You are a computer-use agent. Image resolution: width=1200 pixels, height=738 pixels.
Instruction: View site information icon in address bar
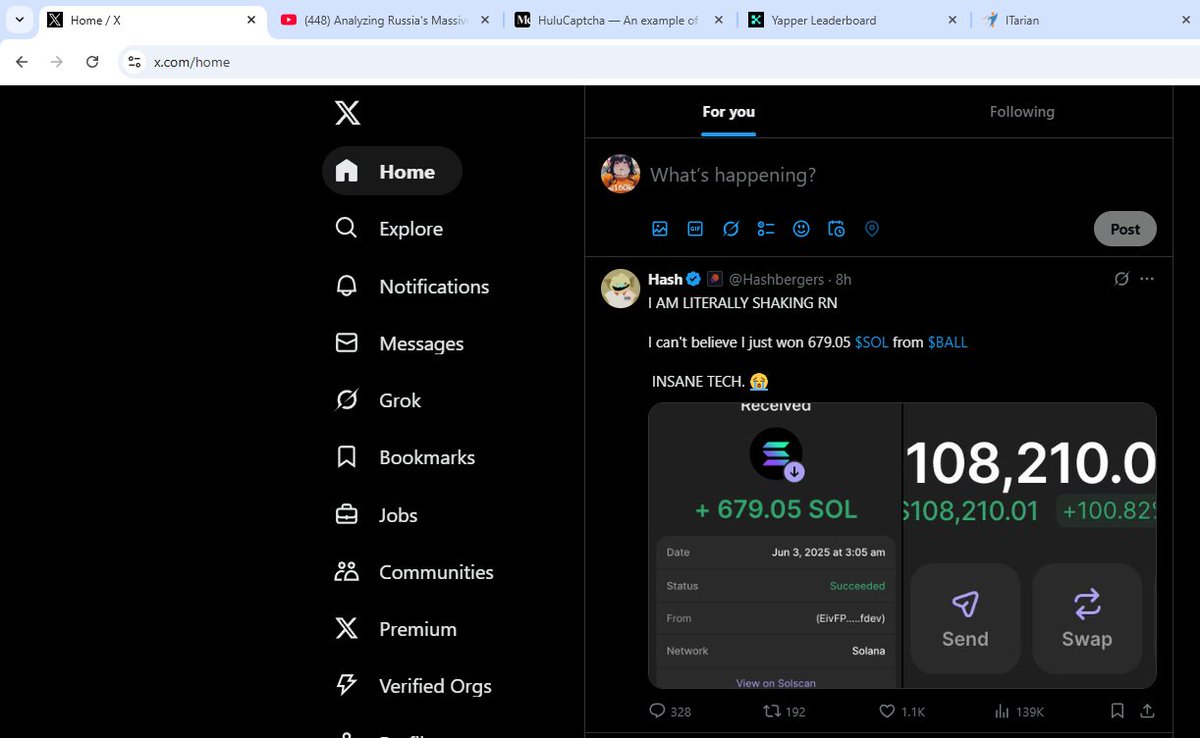point(134,62)
